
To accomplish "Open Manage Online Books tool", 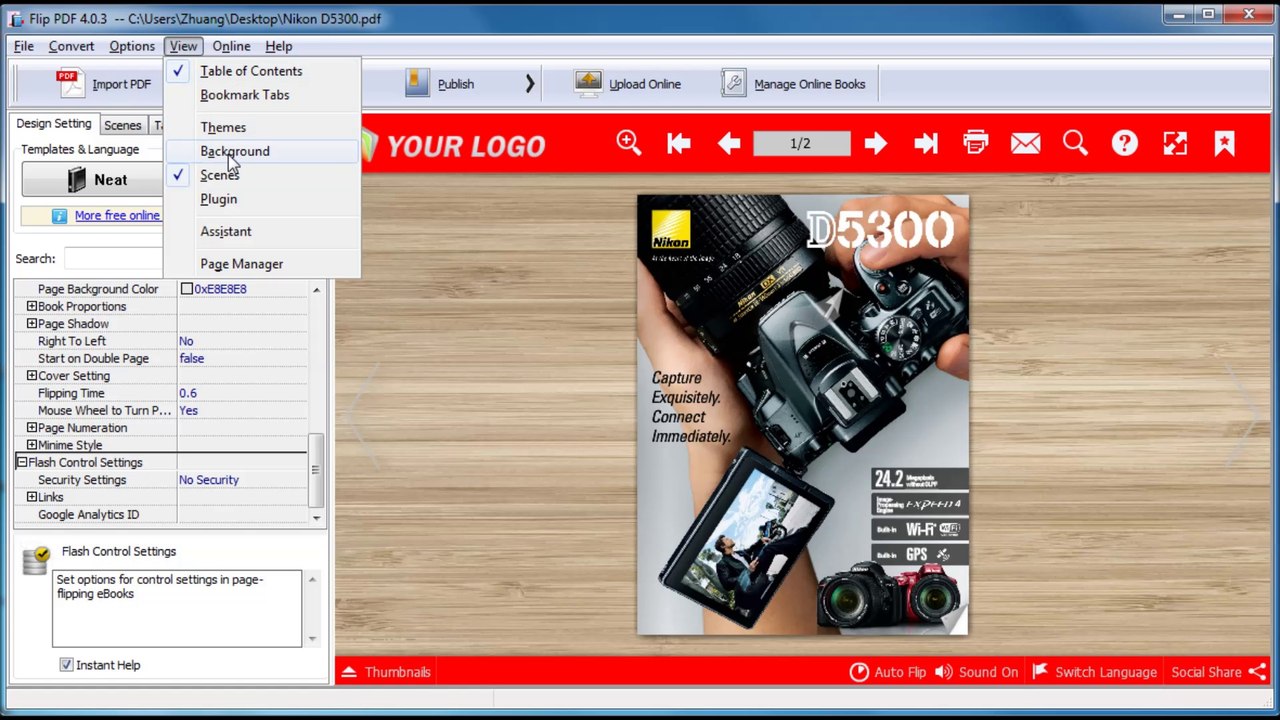I will [x=794, y=84].
